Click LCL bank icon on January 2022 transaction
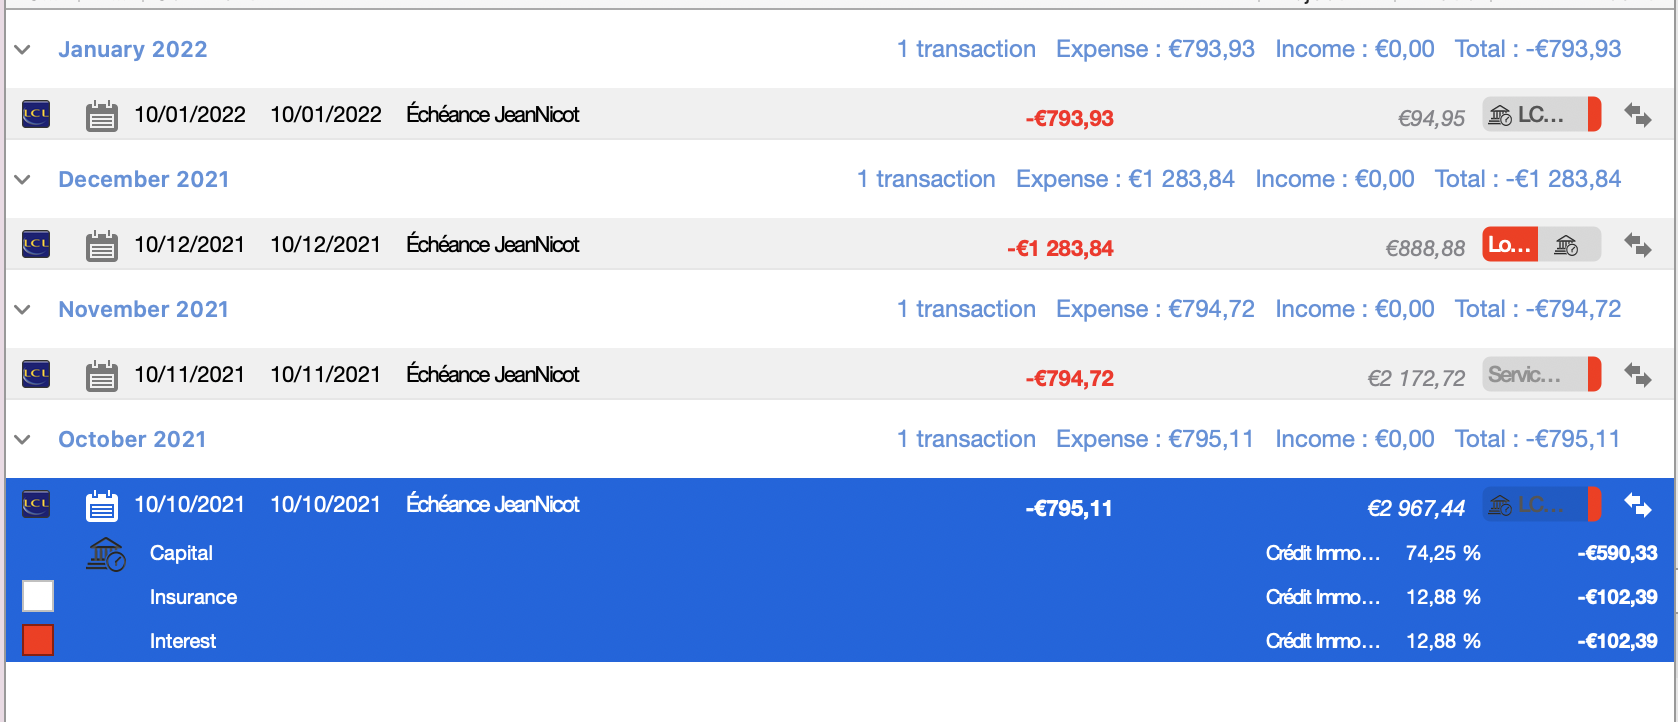 coord(36,114)
